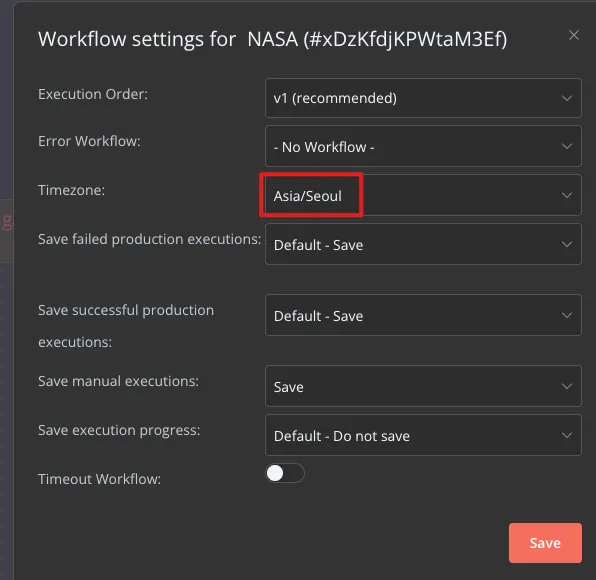The image size is (596, 580).
Task: Click the chevron arrow in the Timezone field
Action: (567, 195)
